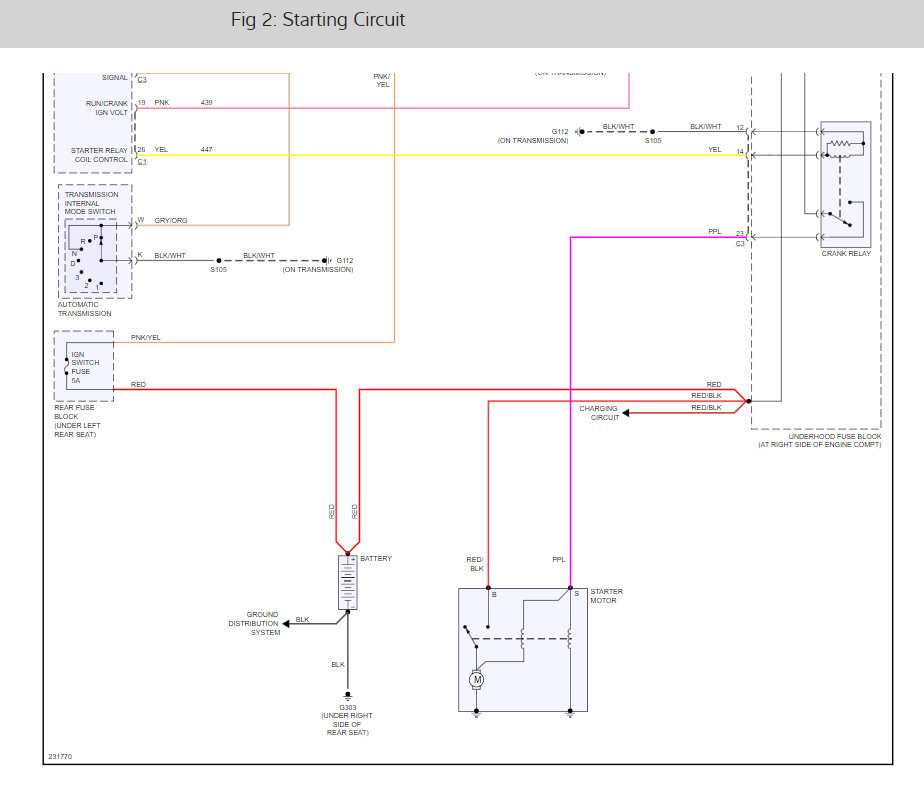This screenshot has width=924, height=808.
Task: Click 'BLK' label on ground distribution wire
Action: (x=302, y=619)
